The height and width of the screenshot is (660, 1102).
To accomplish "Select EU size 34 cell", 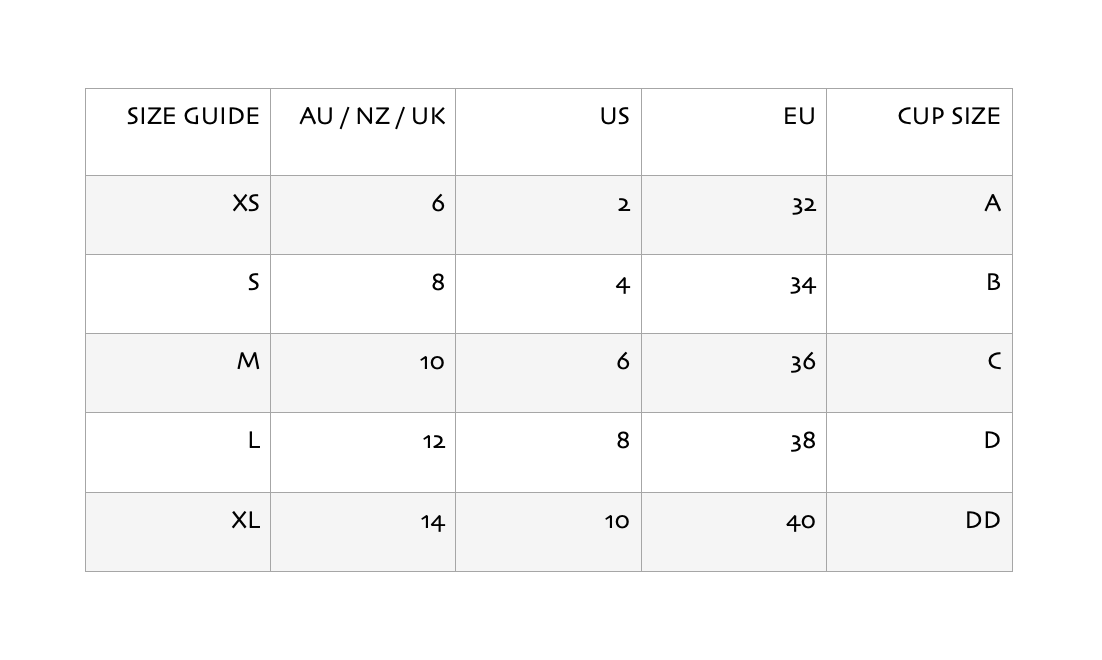I will [x=802, y=284].
